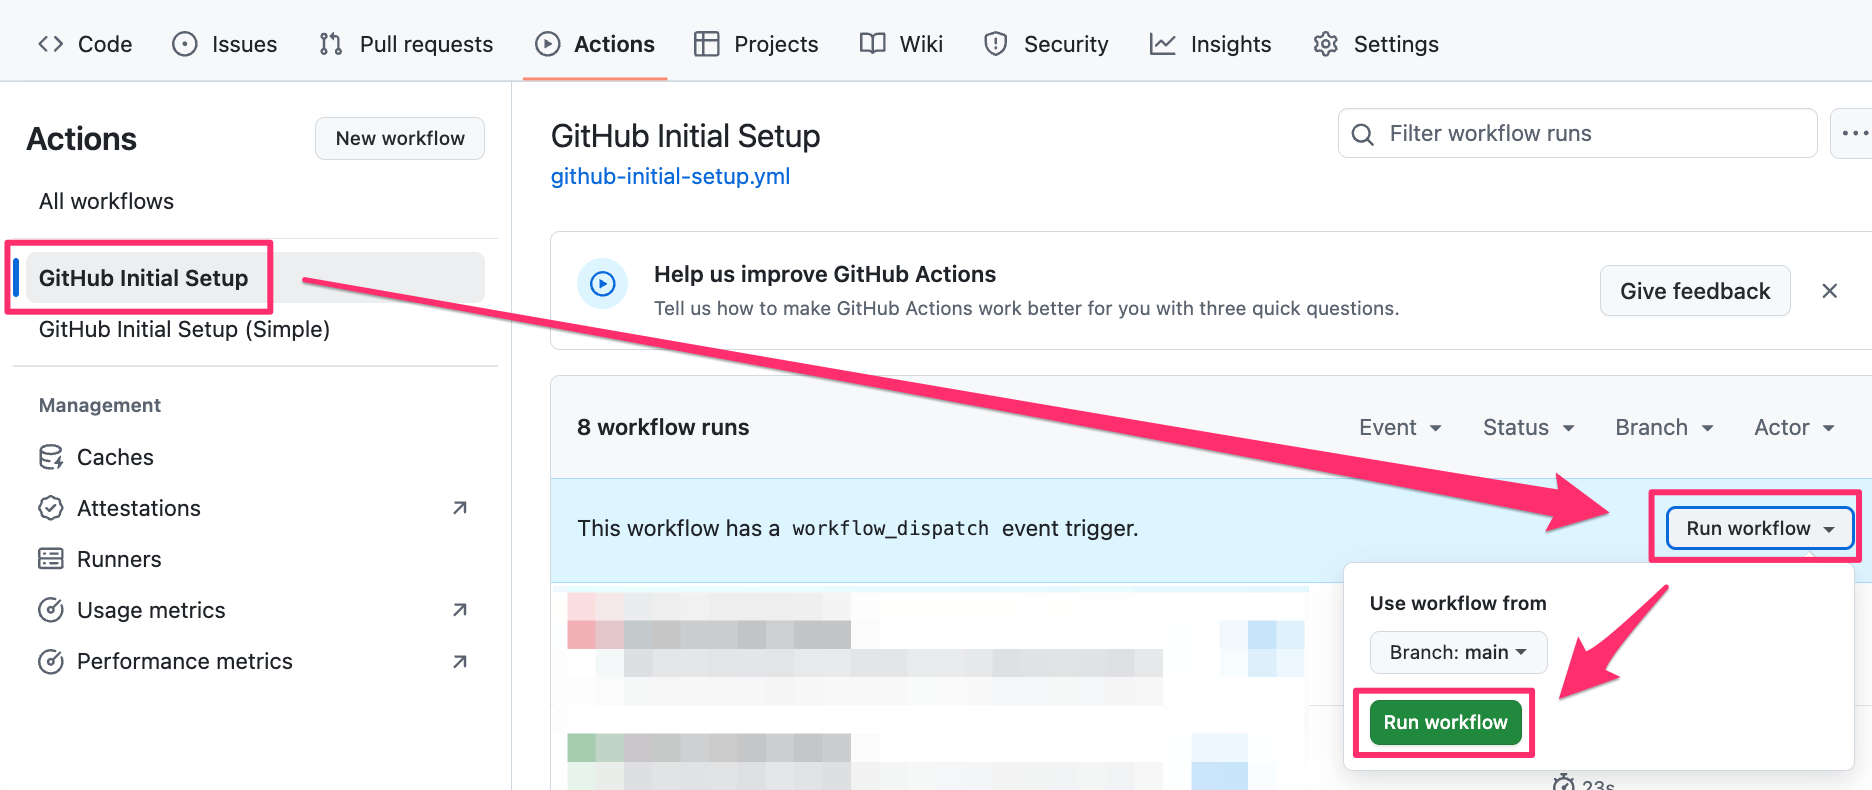Switch to the Wiki tab
1872x790 pixels.
tap(901, 44)
